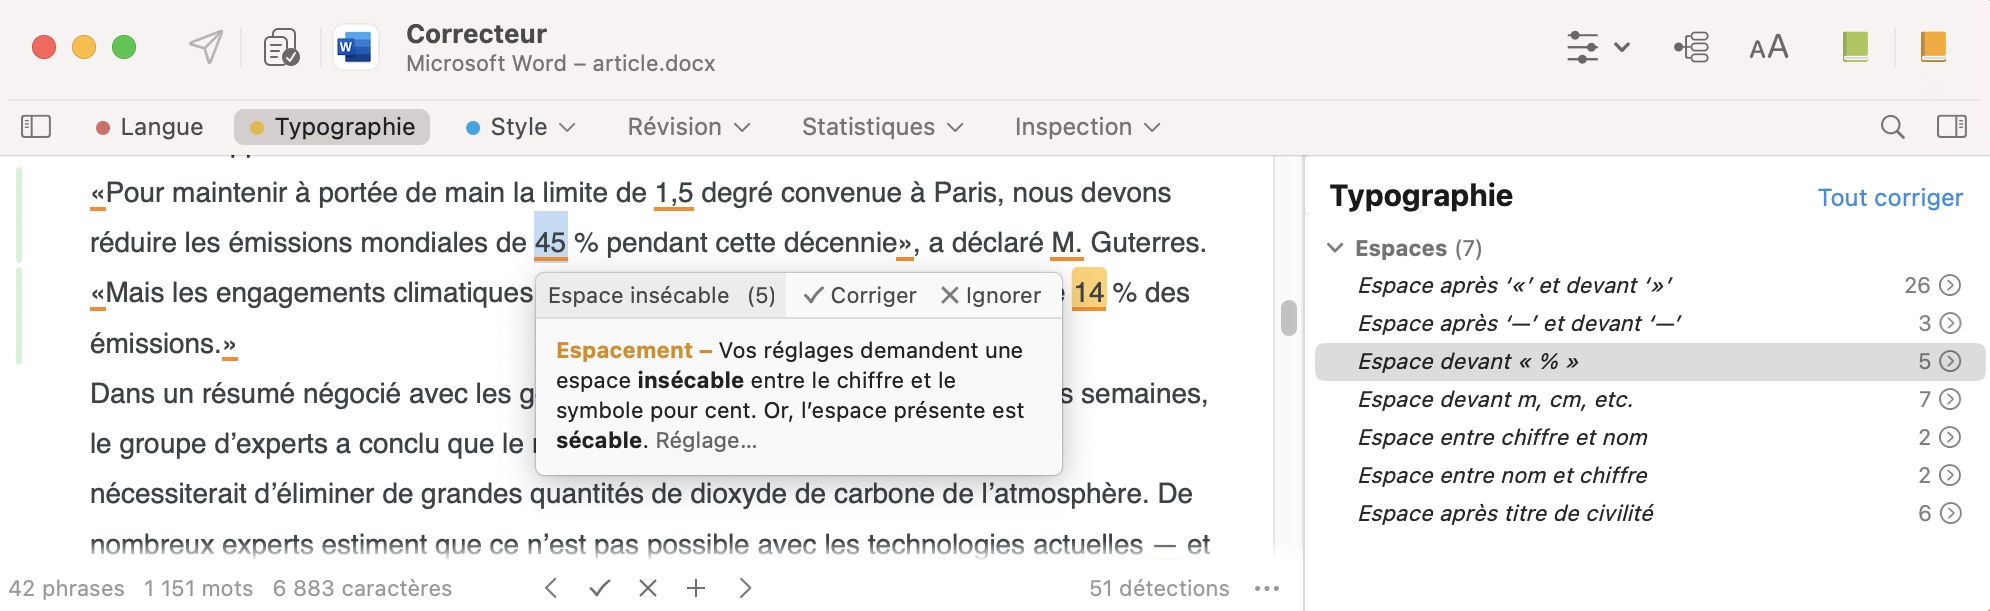Click the document check icon in toolbar
Viewport: 1990px width, 611px height.
coord(281,47)
